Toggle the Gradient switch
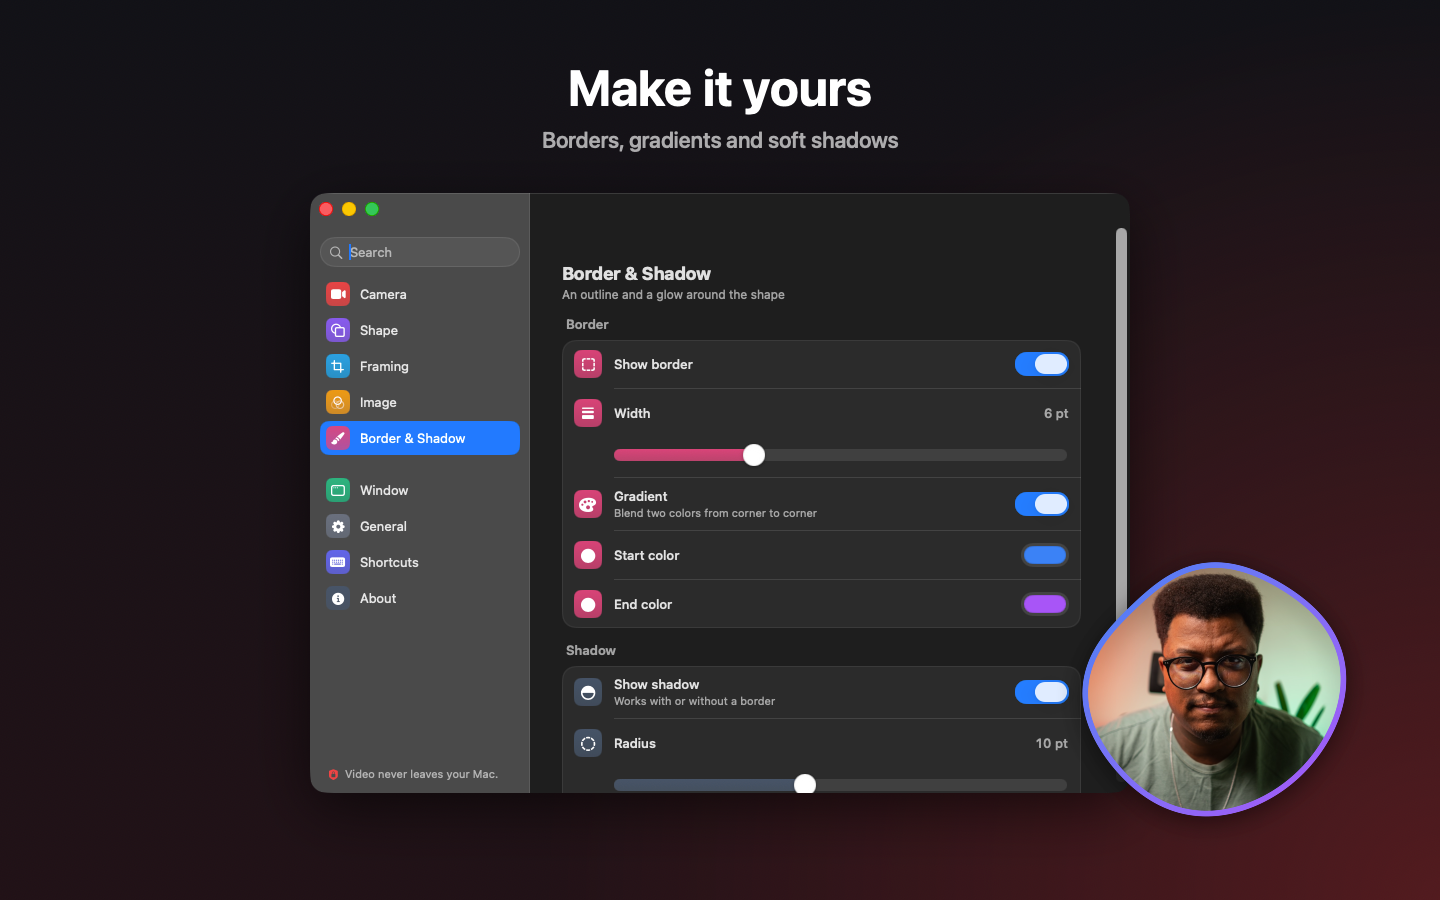Image resolution: width=1440 pixels, height=900 pixels. coord(1042,504)
